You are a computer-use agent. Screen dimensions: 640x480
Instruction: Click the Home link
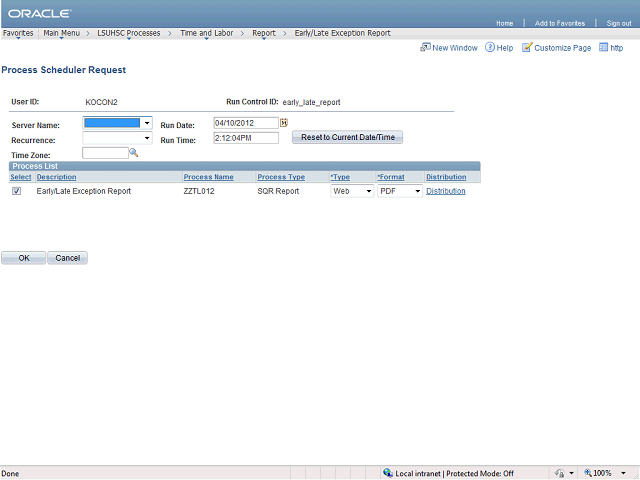tap(504, 23)
